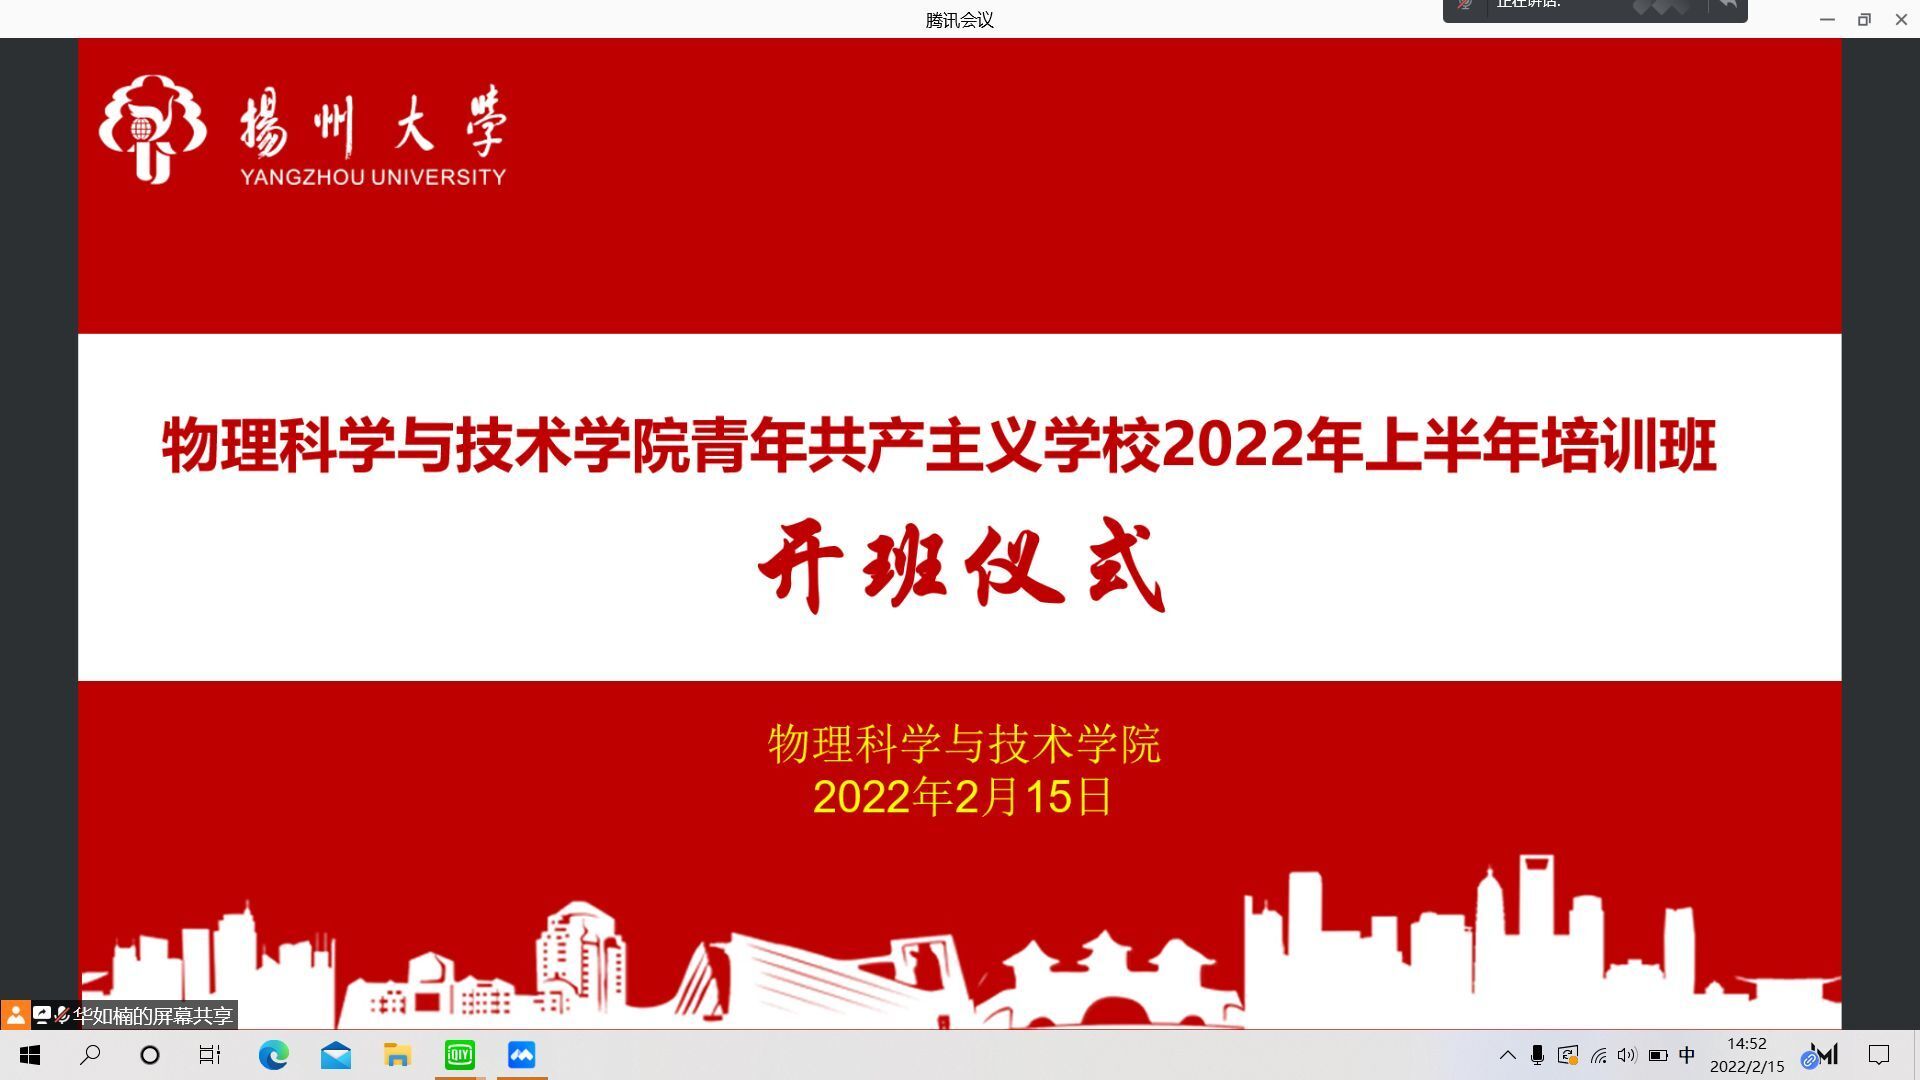Click the screen share indicator icon
Screen dimensions: 1920x1080
(x=42, y=1016)
